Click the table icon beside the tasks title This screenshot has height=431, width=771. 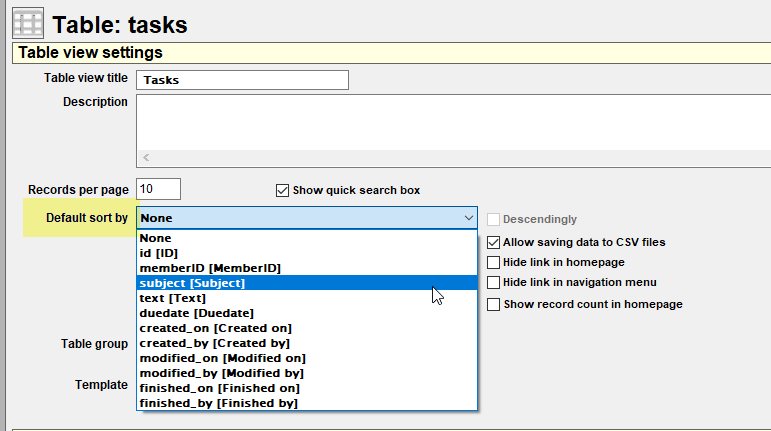click(28, 23)
